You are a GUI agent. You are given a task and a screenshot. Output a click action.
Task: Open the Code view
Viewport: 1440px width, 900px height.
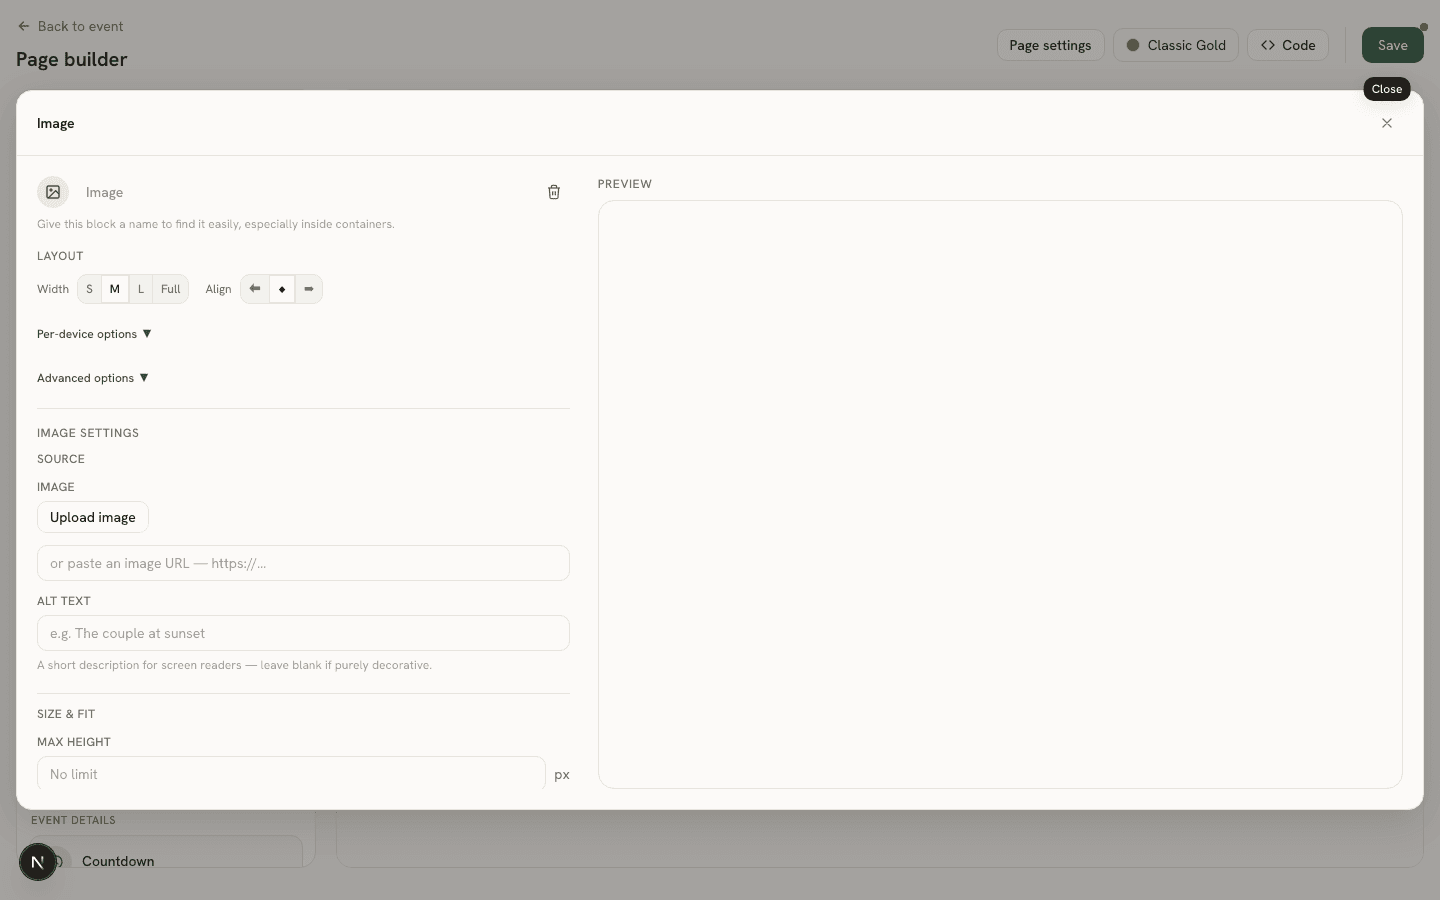click(x=1288, y=45)
